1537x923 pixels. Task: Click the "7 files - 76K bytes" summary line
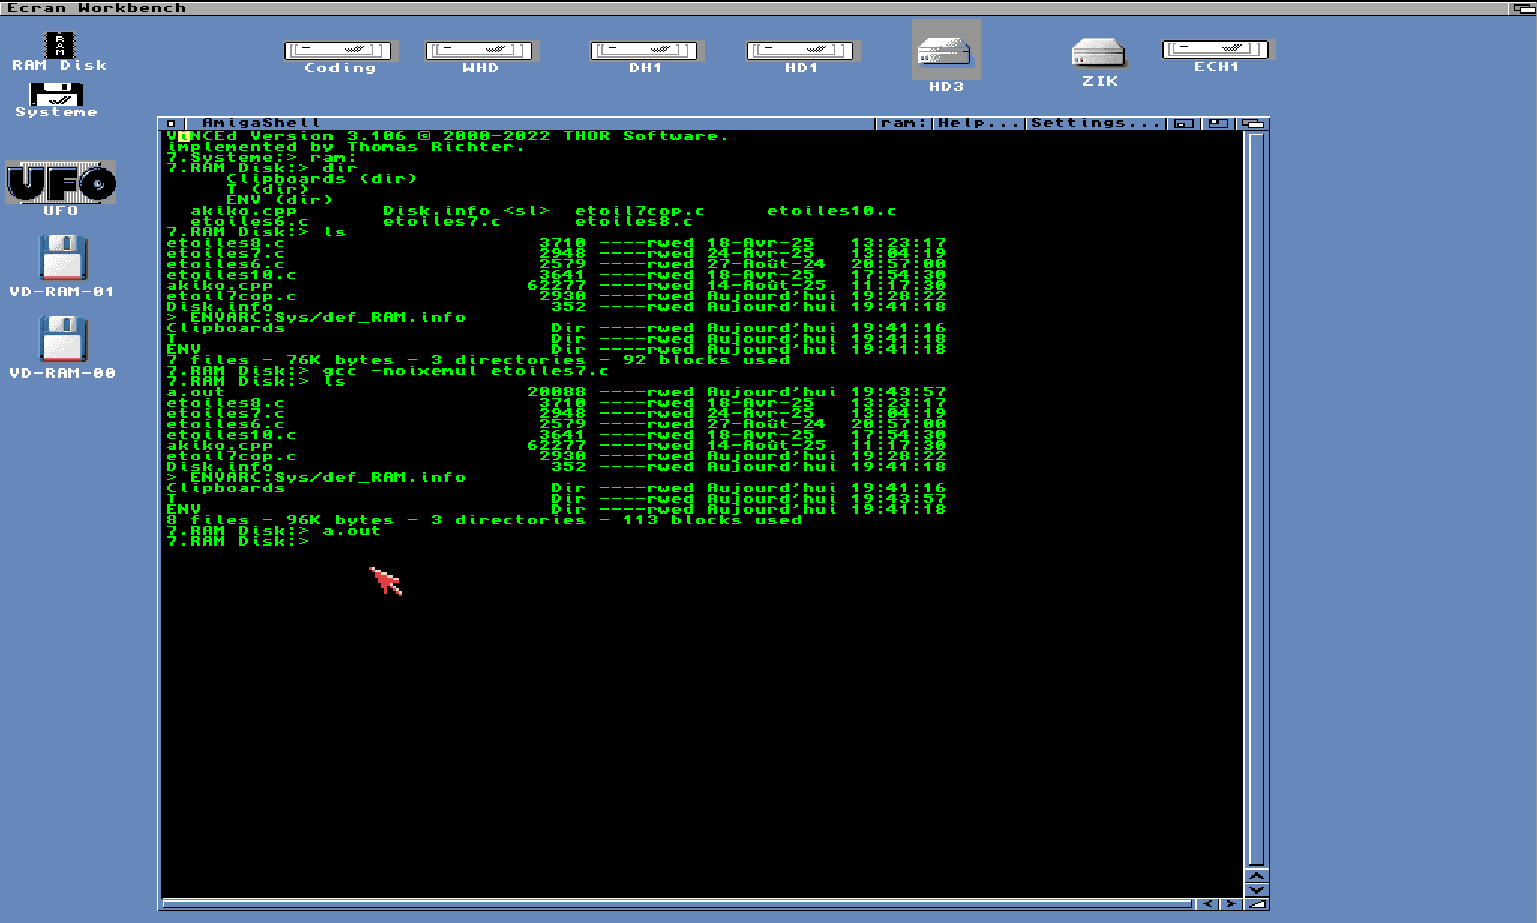[x=478, y=360]
